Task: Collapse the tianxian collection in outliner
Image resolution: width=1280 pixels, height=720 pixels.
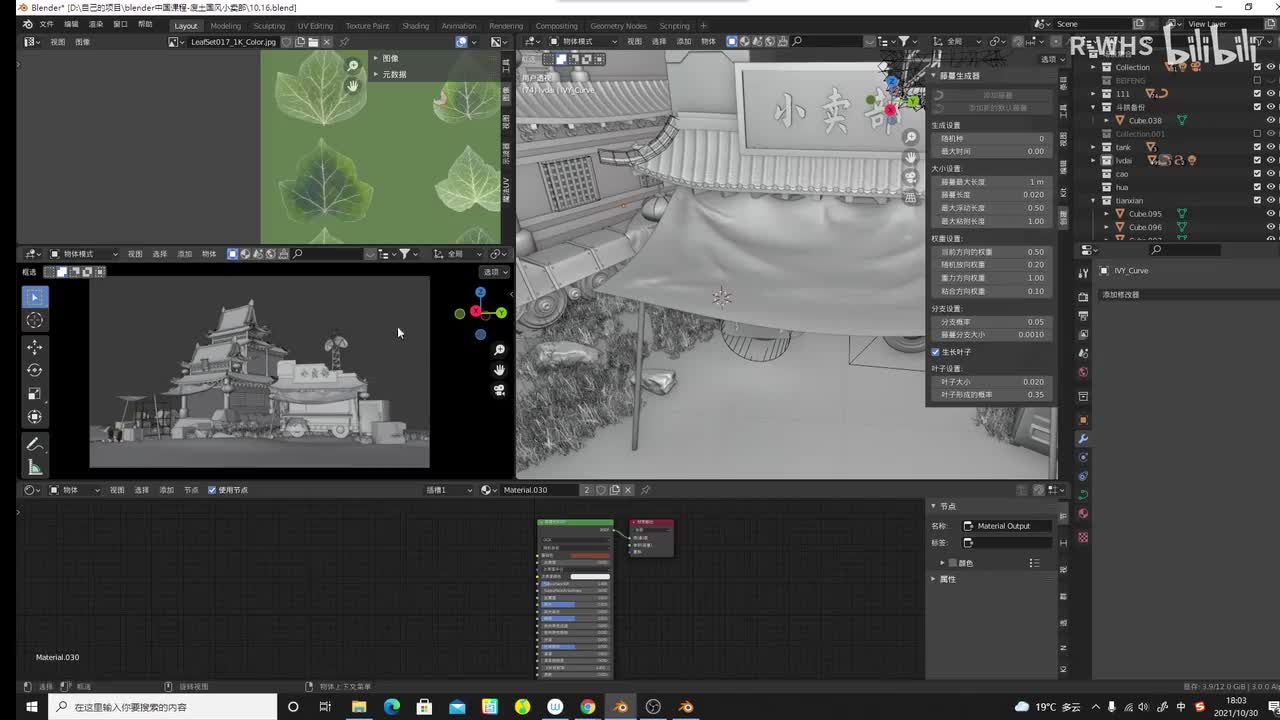Action: [x=1093, y=200]
